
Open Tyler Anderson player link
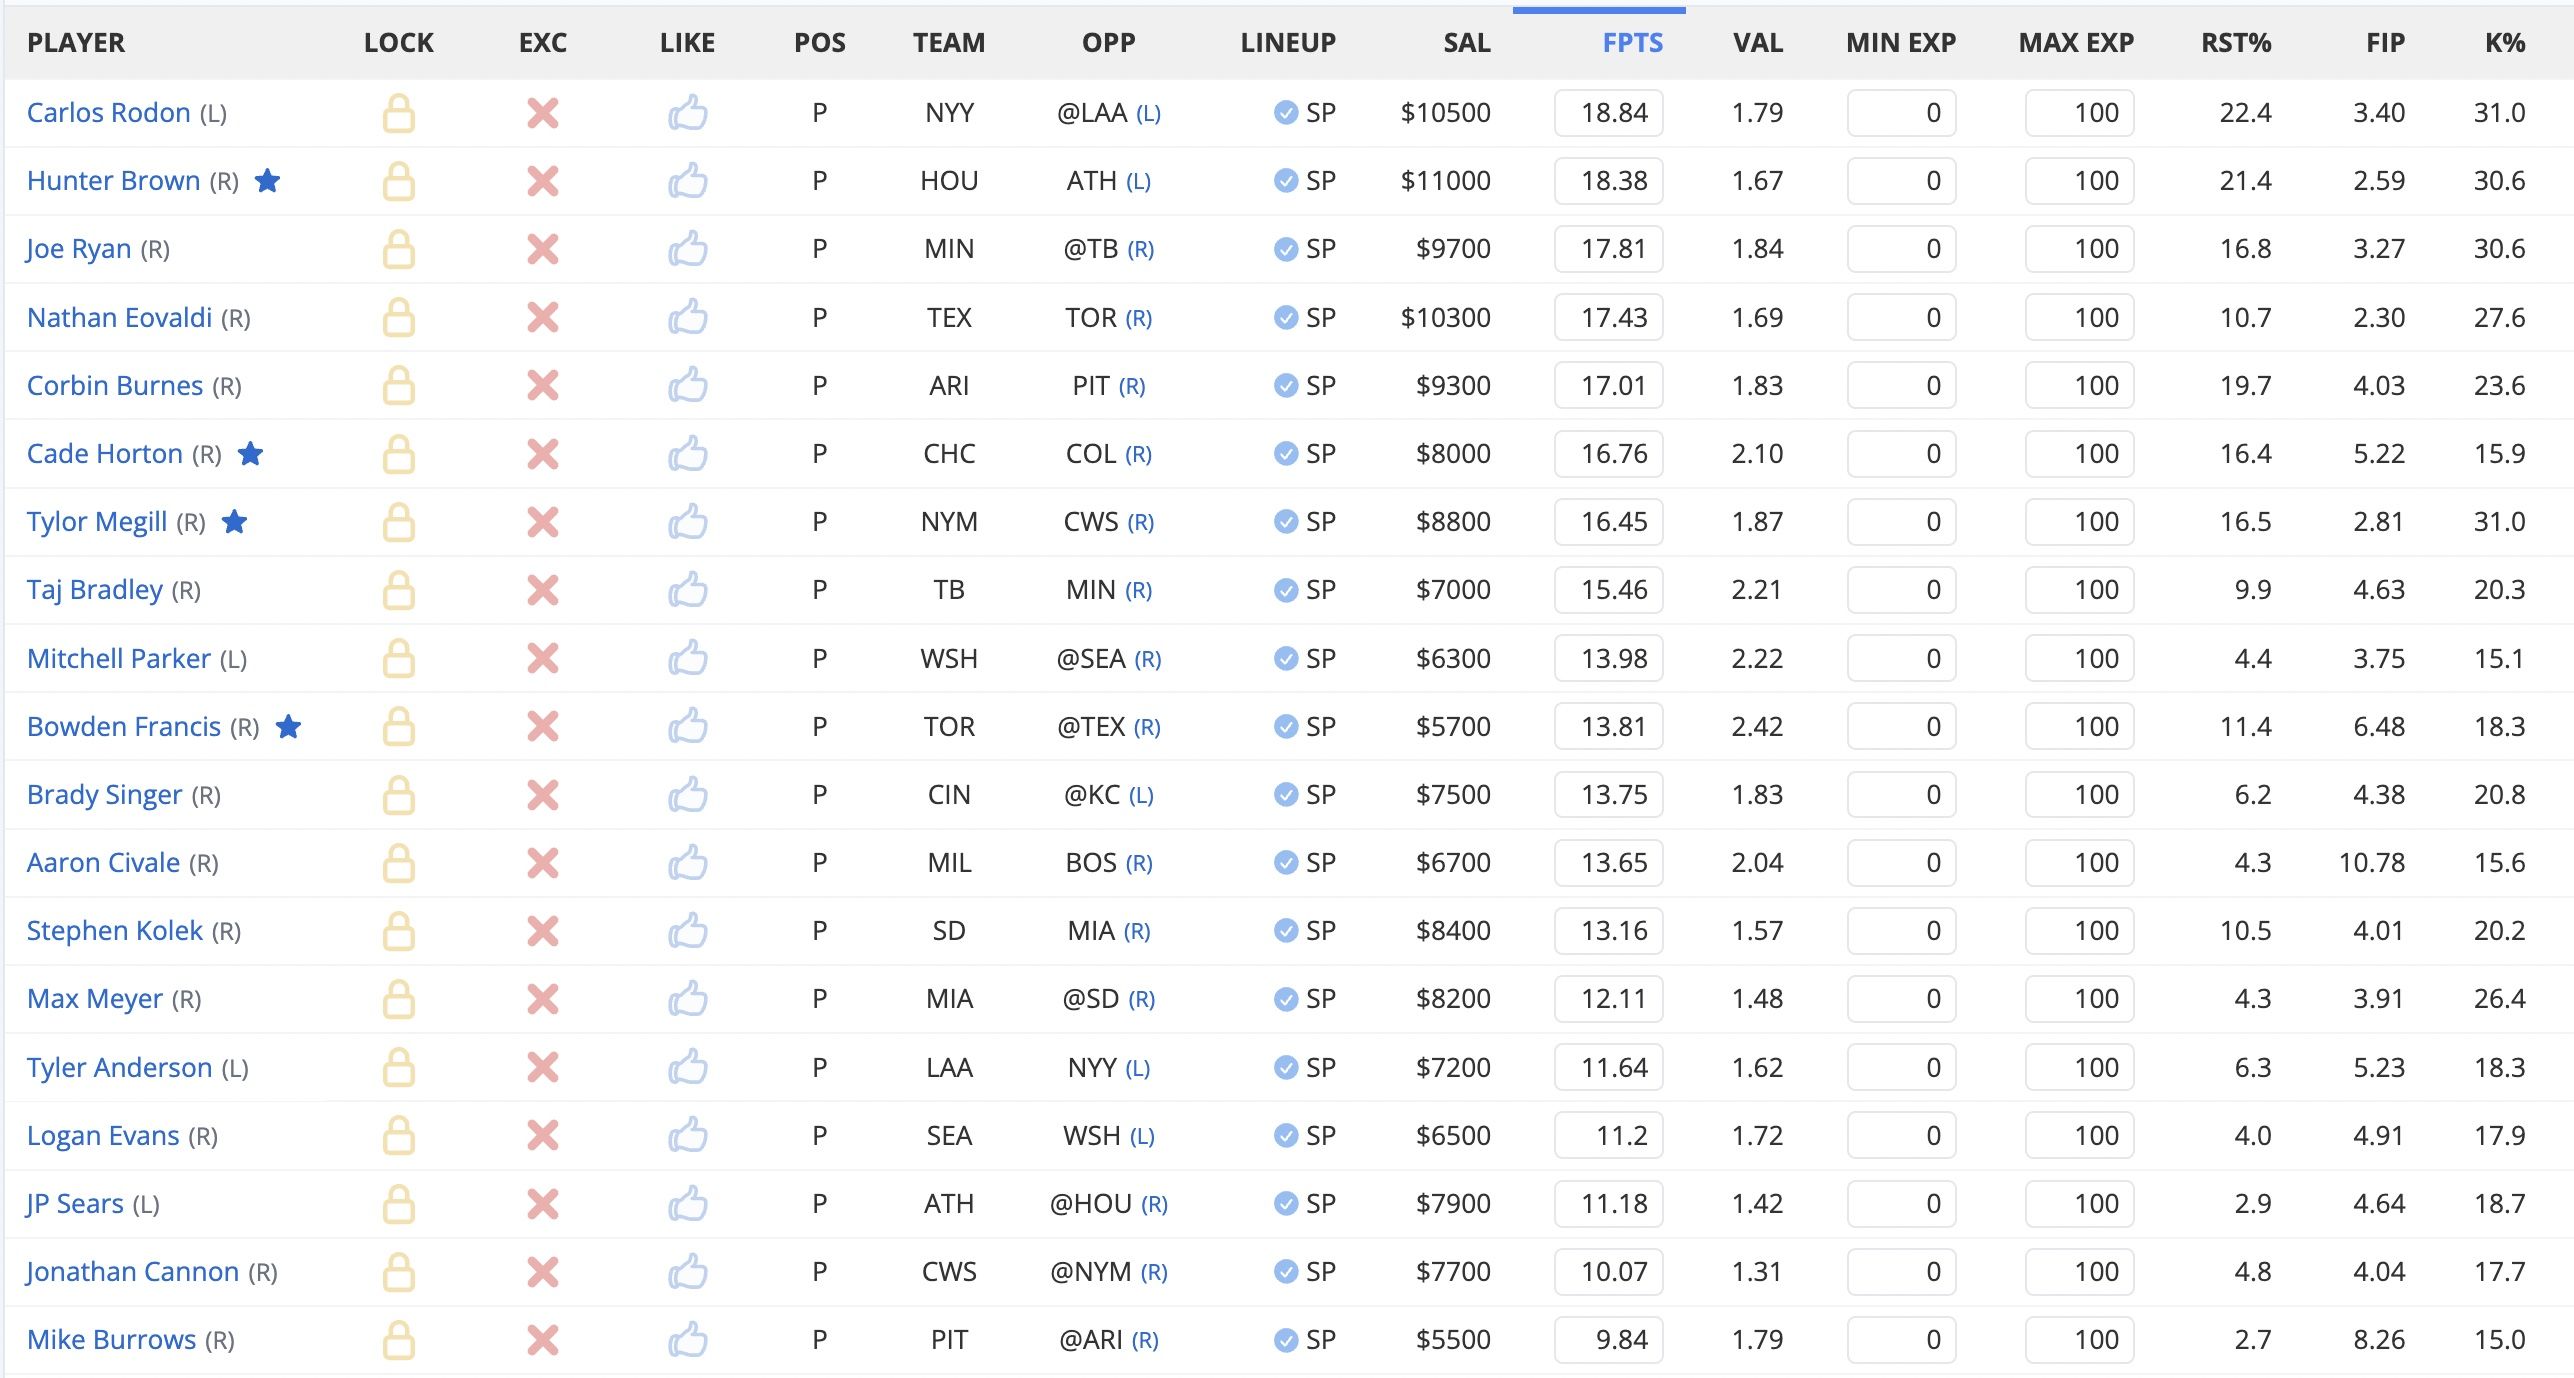pos(119,1067)
